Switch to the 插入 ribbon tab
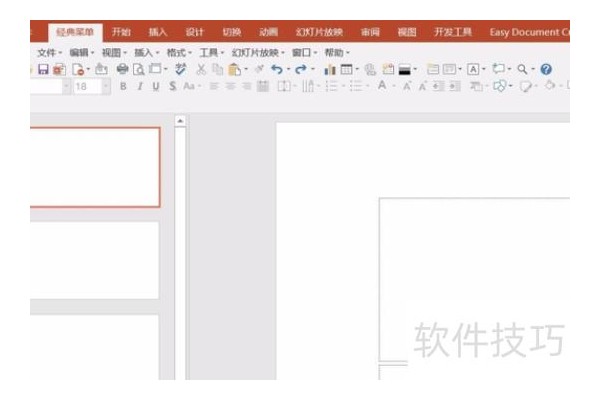This screenshot has height=400, width=600. [x=158, y=32]
